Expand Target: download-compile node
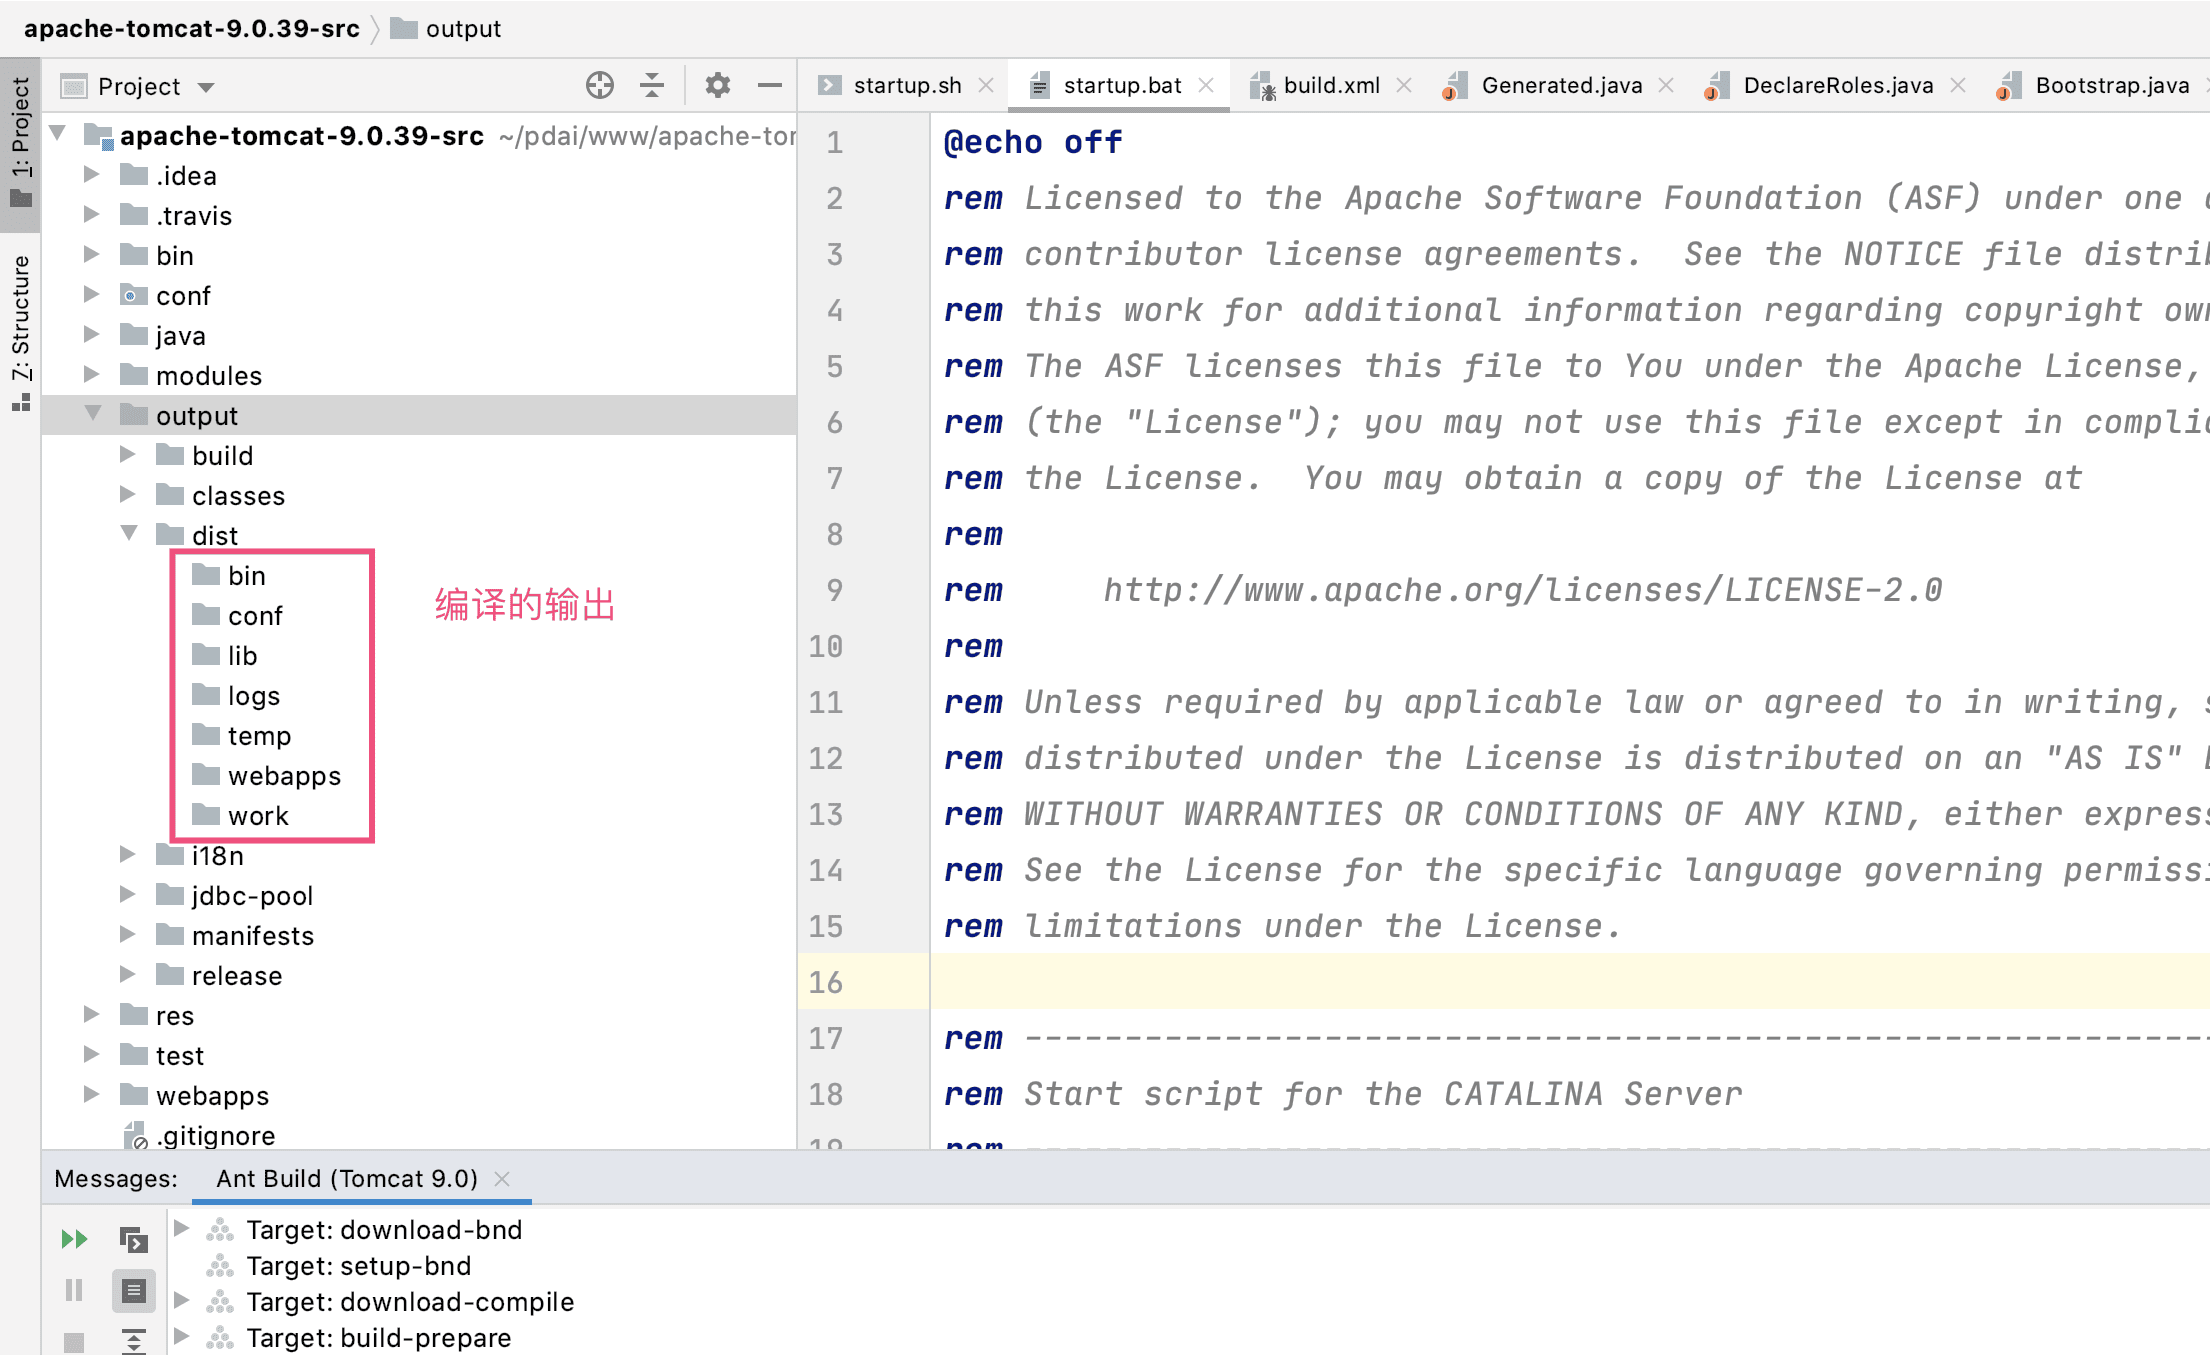Screen dimensions: 2210x1355 (181, 1300)
